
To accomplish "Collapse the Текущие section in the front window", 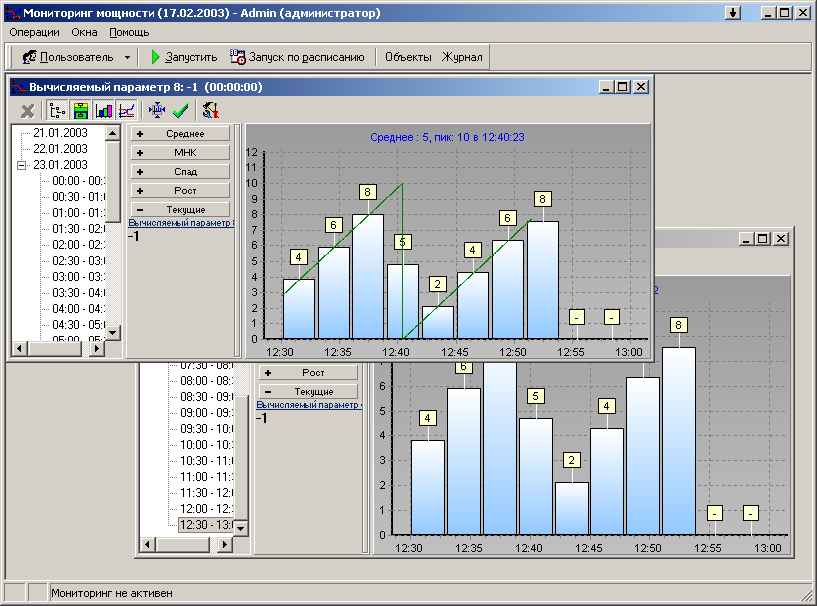I will pyautogui.click(x=180, y=209).
